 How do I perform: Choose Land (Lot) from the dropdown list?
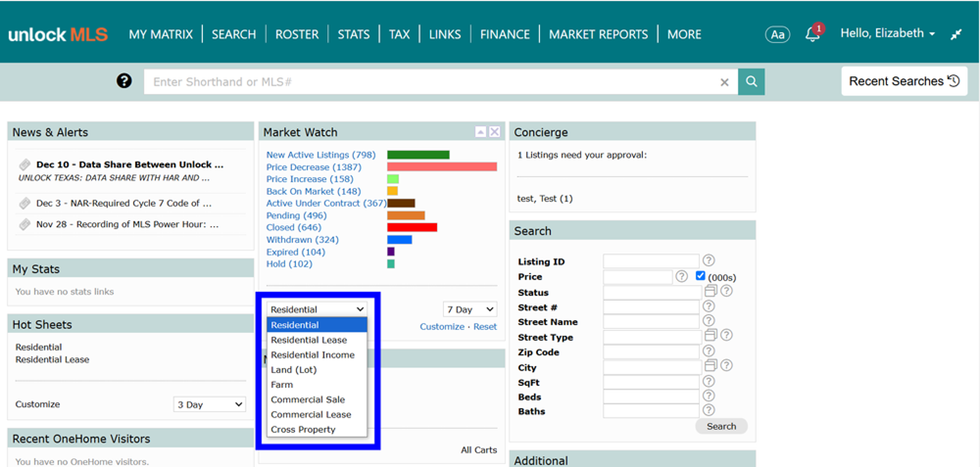click(317, 370)
